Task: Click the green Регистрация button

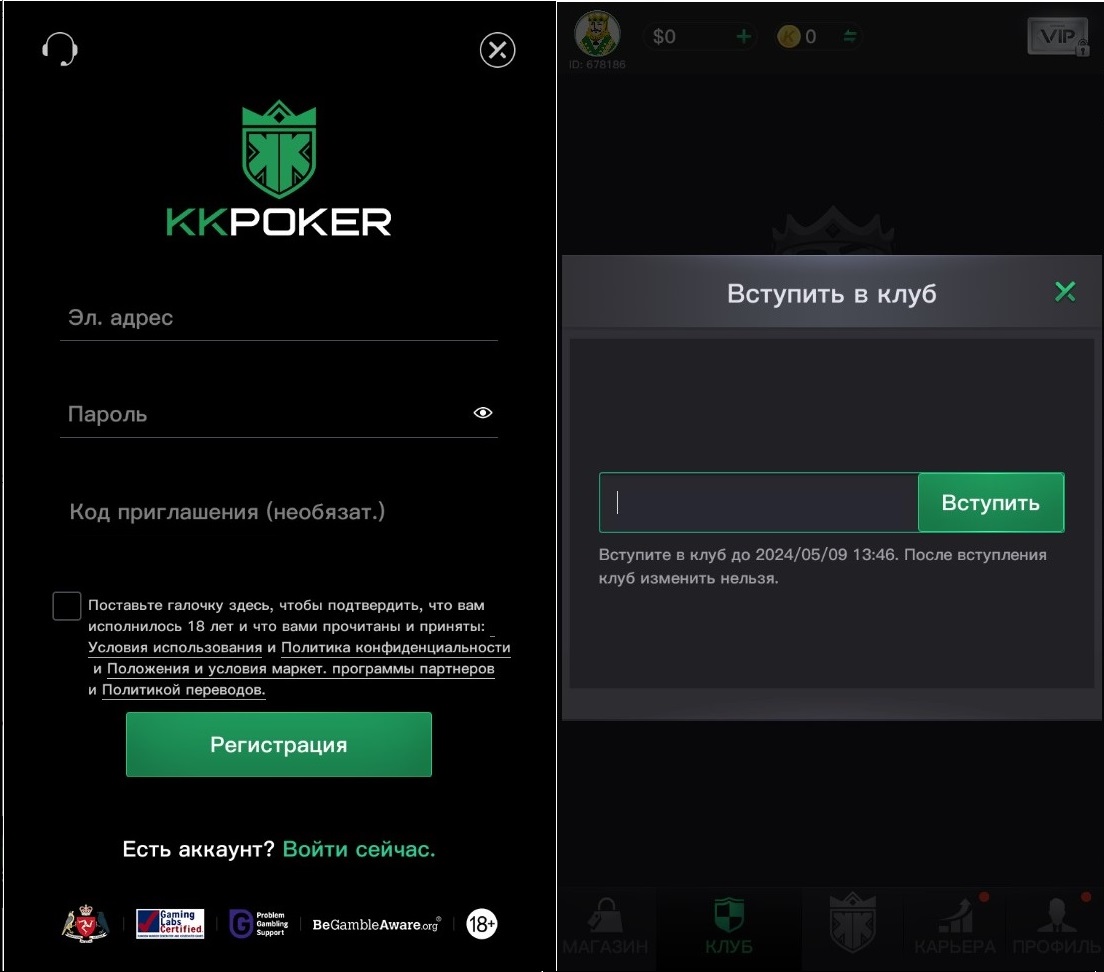Action: point(279,745)
